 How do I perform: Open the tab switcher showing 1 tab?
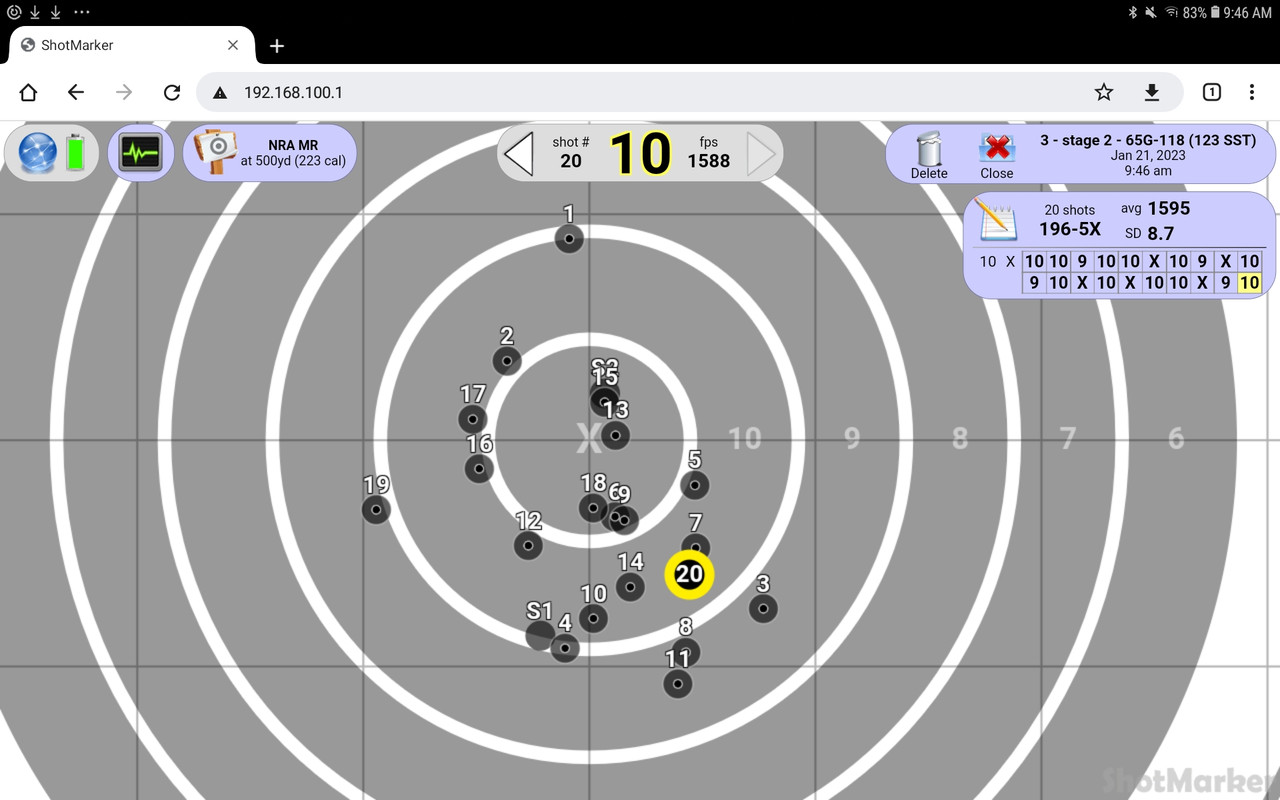[1211, 91]
